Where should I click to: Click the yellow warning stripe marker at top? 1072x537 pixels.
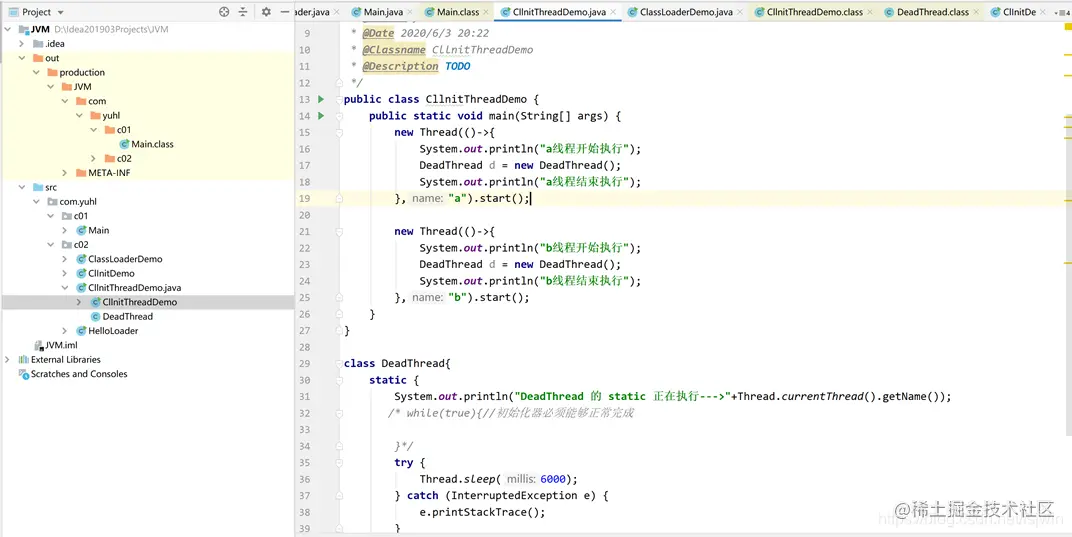[x=1067, y=25]
